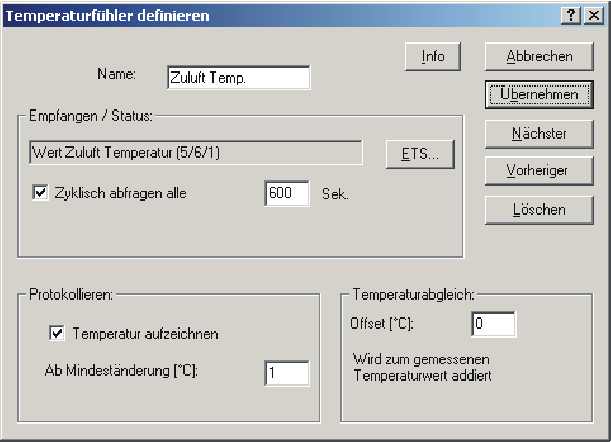Apply settings with Übernehmen
Screen dimensions: 611x442
539,94
